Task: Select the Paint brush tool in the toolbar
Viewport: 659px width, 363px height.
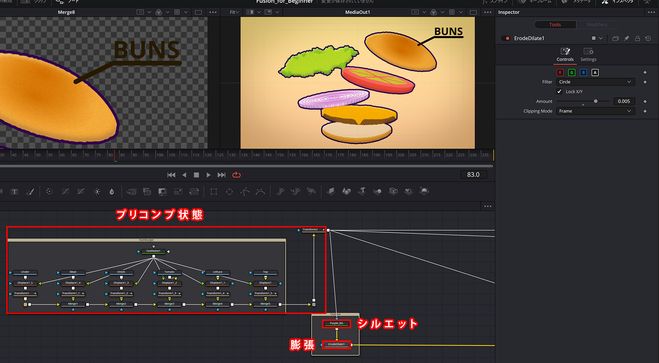Action: [30, 192]
